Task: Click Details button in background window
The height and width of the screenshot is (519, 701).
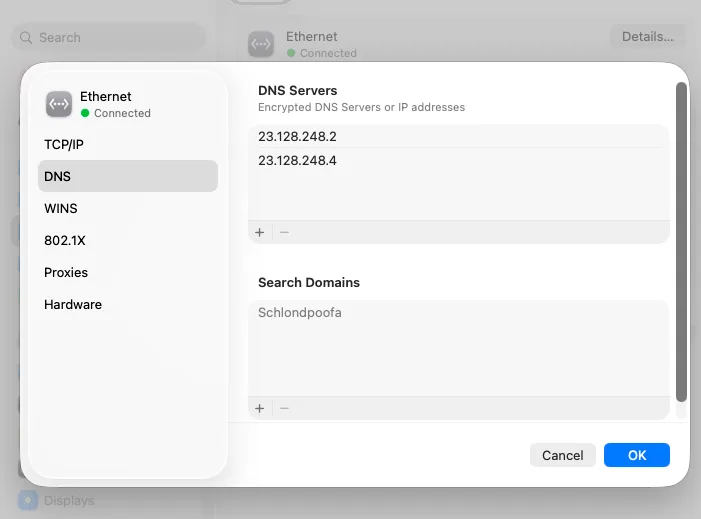Action: [x=647, y=37]
